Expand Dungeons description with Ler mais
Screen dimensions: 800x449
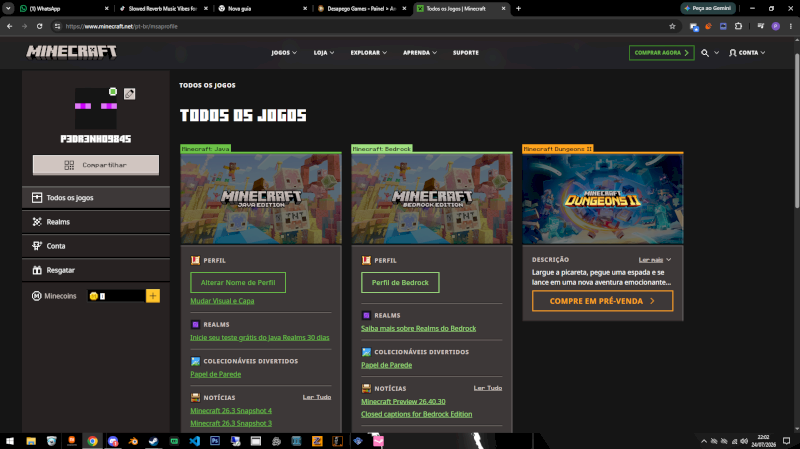[655, 260]
